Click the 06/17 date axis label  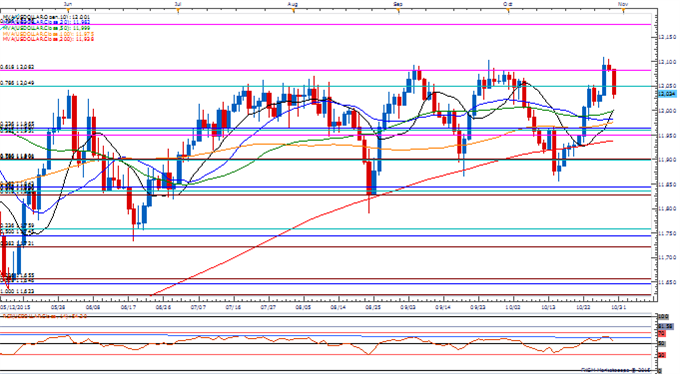click(x=128, y=307)
